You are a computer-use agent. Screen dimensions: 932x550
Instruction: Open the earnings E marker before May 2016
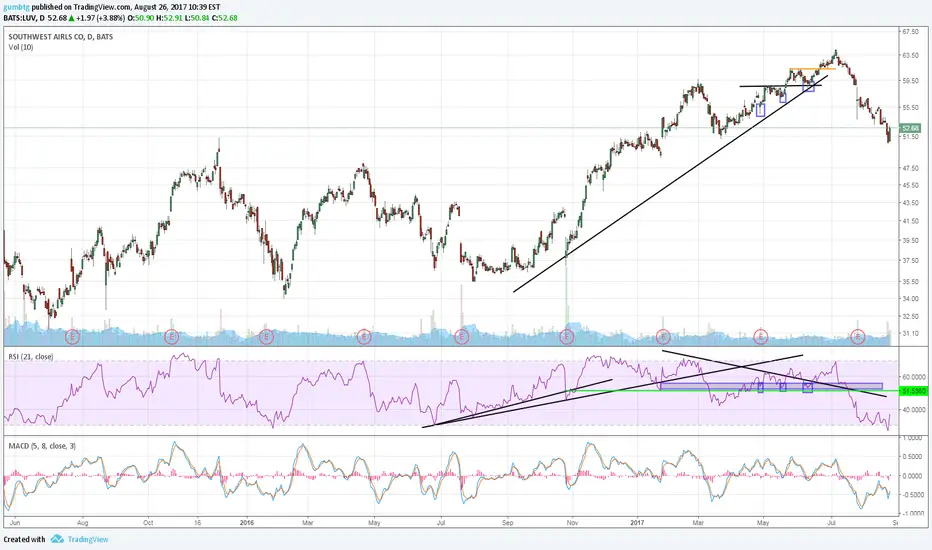(x=364, y=337)
